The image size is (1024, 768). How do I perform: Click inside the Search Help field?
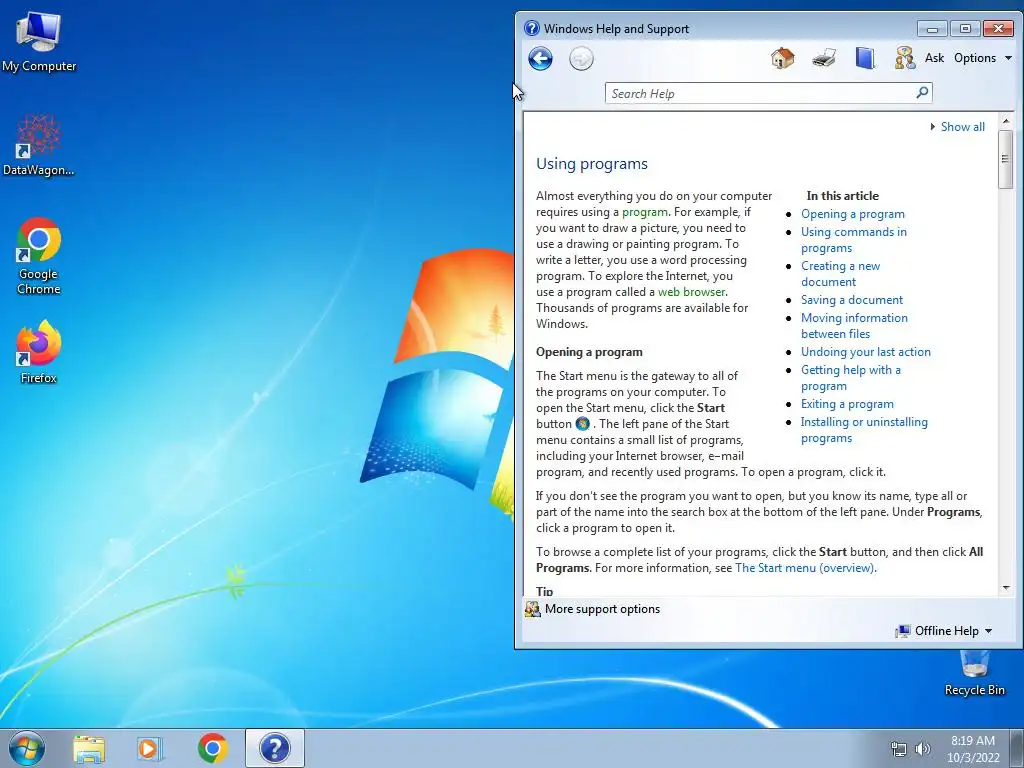click(761, 93)
